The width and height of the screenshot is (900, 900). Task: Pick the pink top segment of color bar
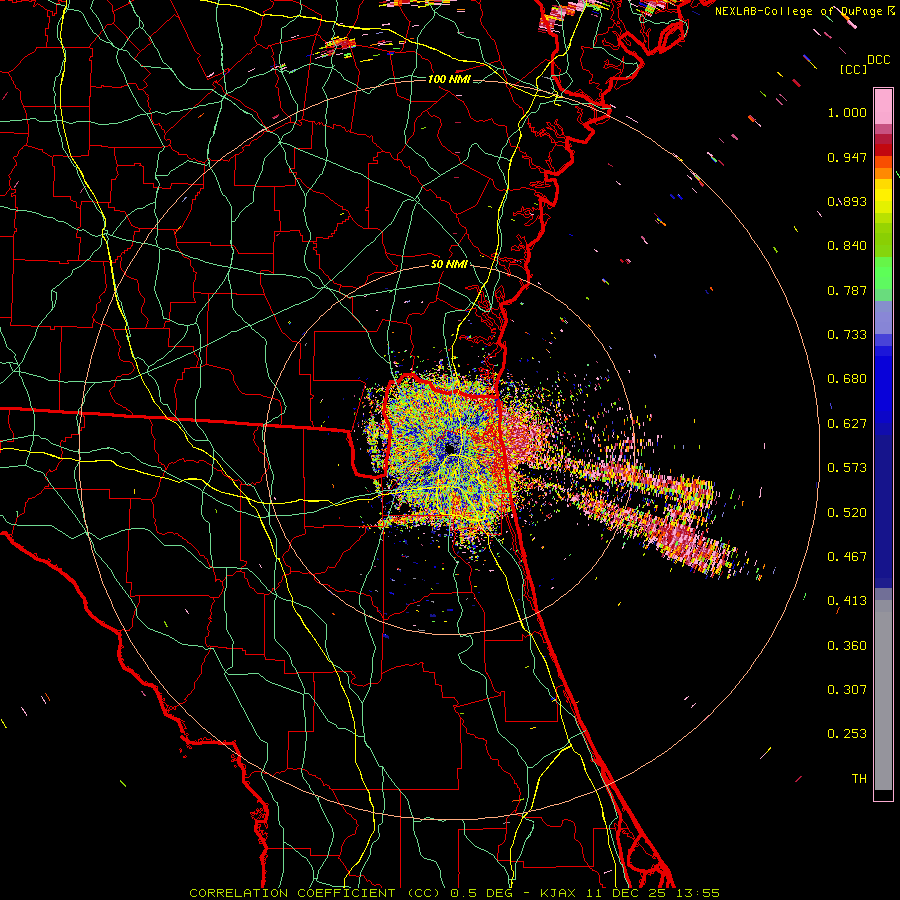(883, 107)
